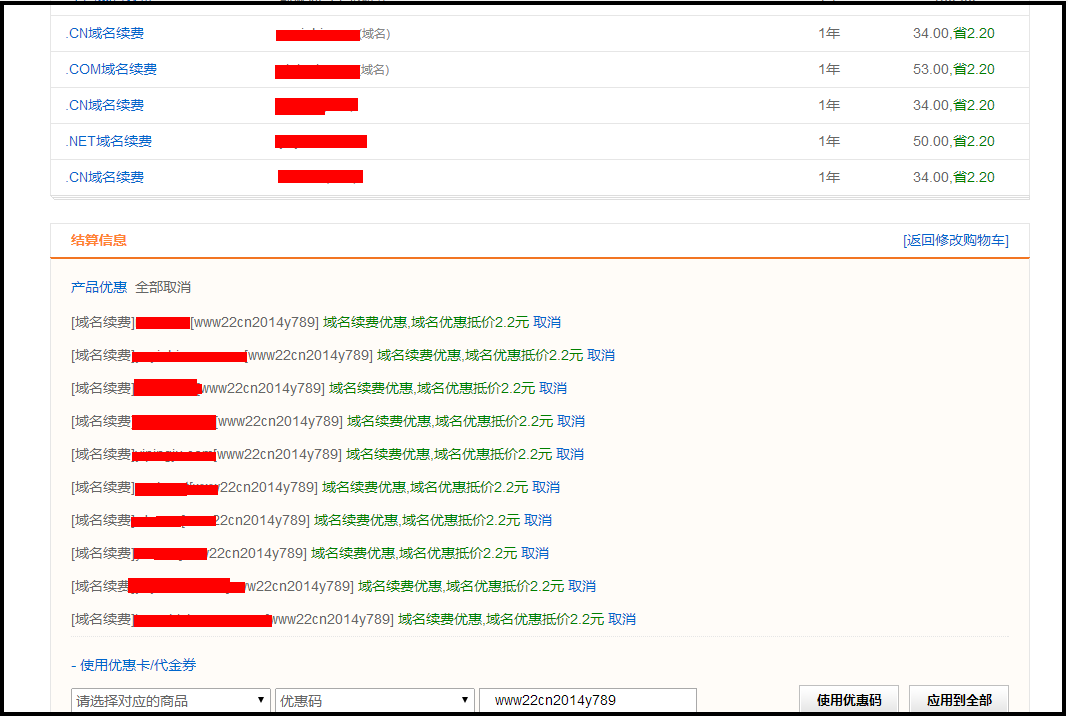Open the .COM域名续费 product link
The image size is (1068, 716).
tap(111, 69)
